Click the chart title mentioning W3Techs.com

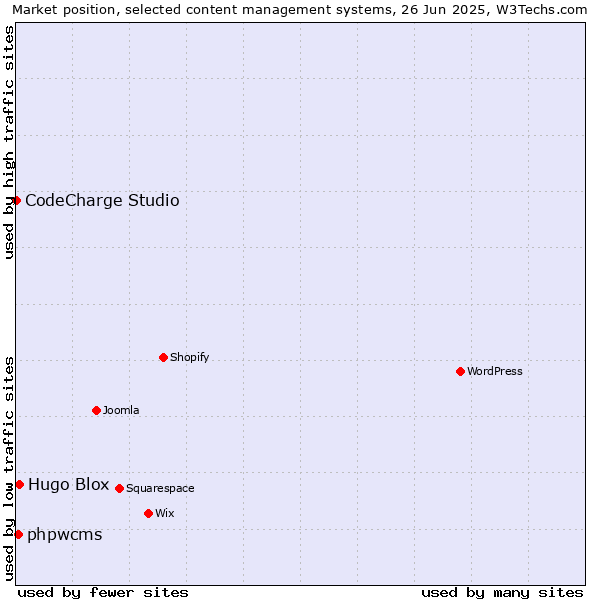pyautogui.click(x=300, y=10)
